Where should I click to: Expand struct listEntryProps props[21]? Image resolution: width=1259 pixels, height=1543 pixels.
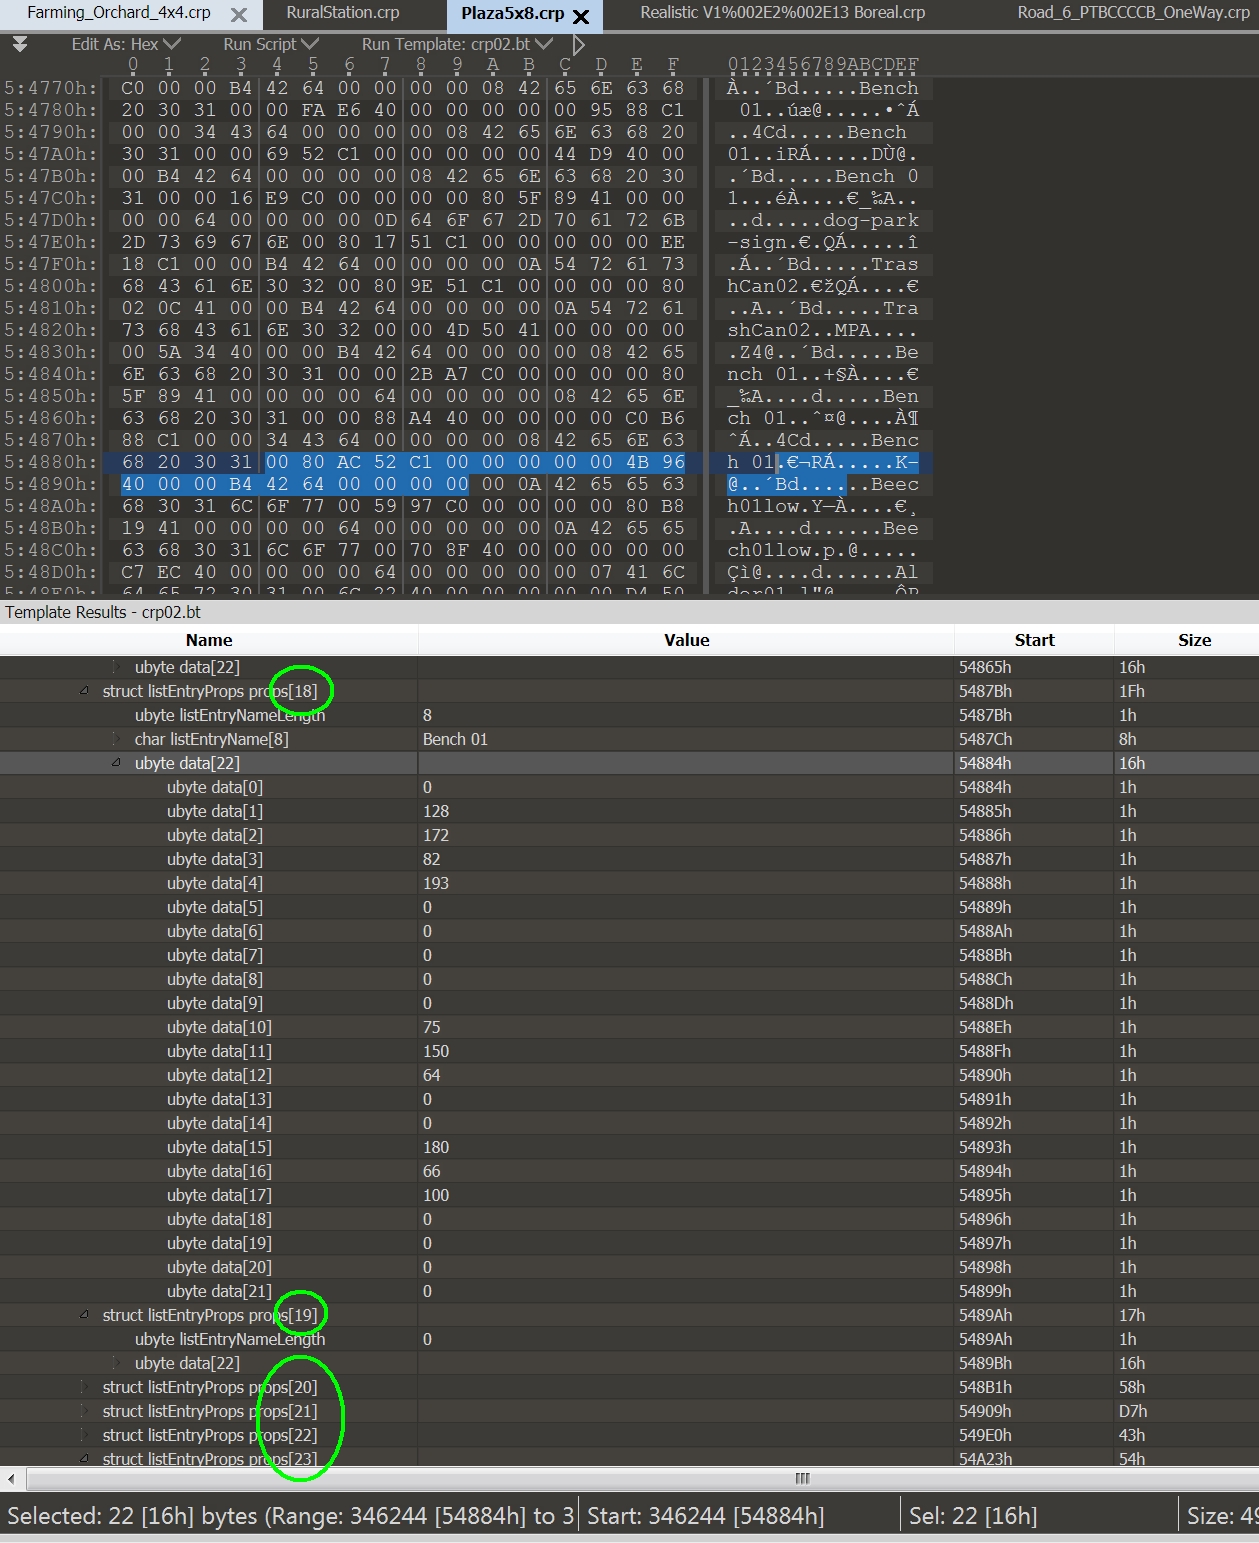pyautogui.click(x=85, y=1411)
